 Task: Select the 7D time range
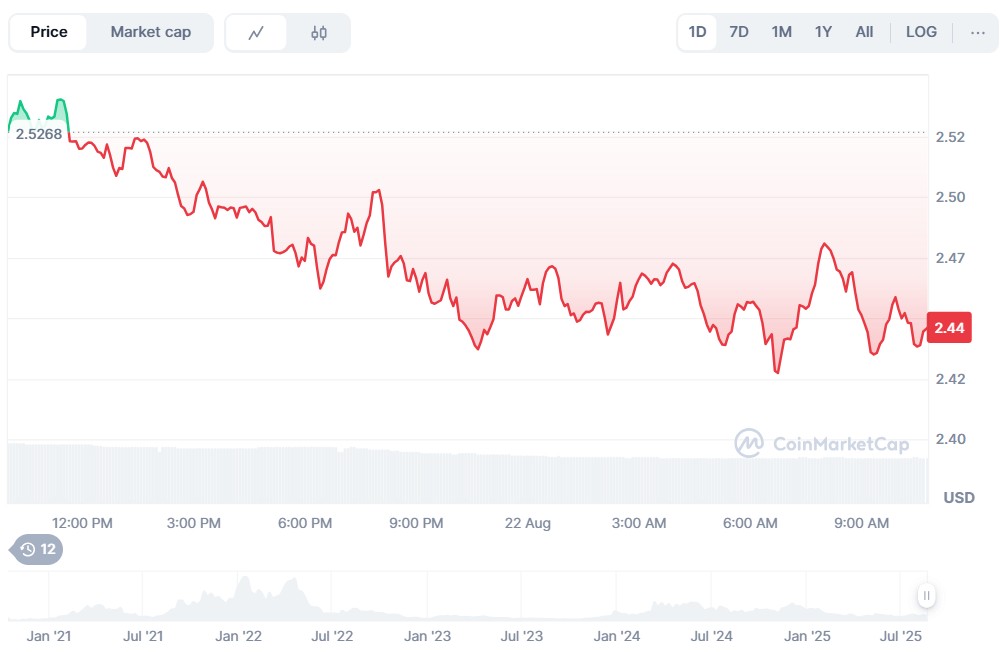pyautogui.click(x=739, y=32)
